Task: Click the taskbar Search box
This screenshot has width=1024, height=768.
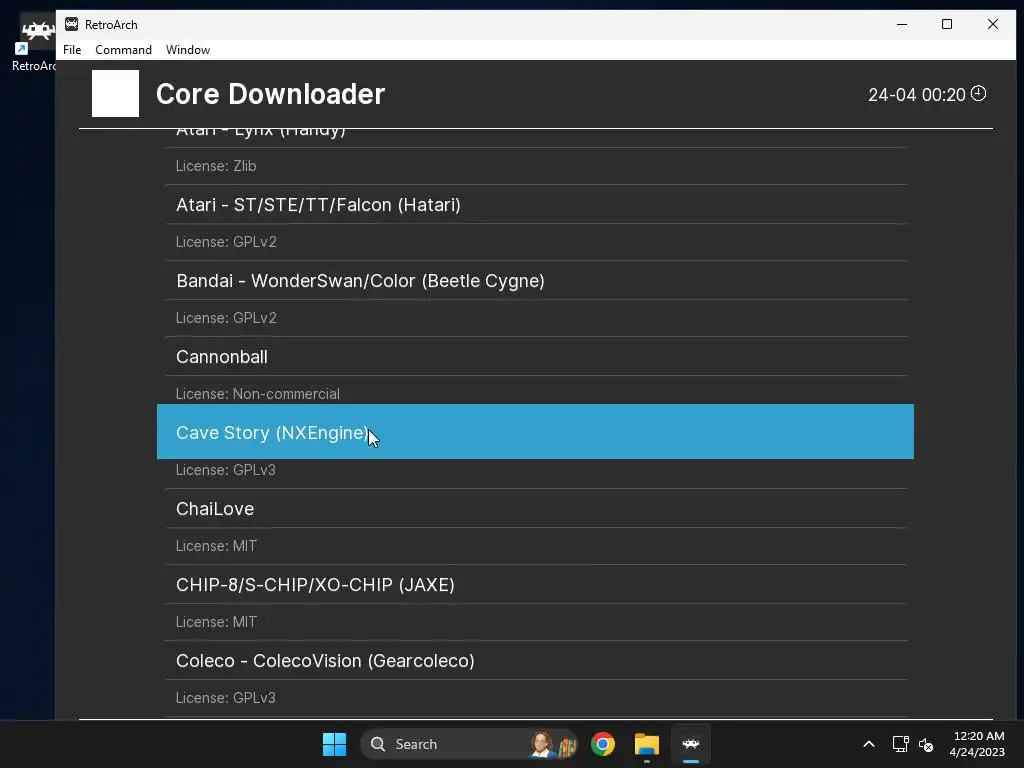Action: pos(469,744)
